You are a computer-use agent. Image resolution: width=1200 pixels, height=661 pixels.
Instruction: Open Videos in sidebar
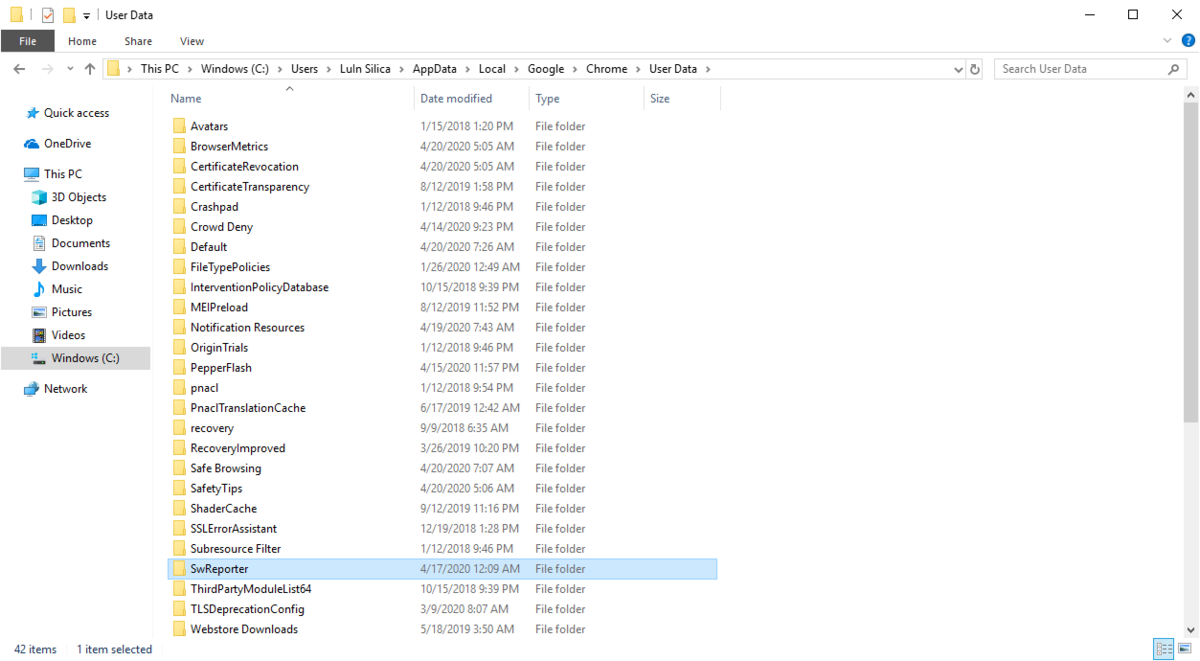pos(68,335)
